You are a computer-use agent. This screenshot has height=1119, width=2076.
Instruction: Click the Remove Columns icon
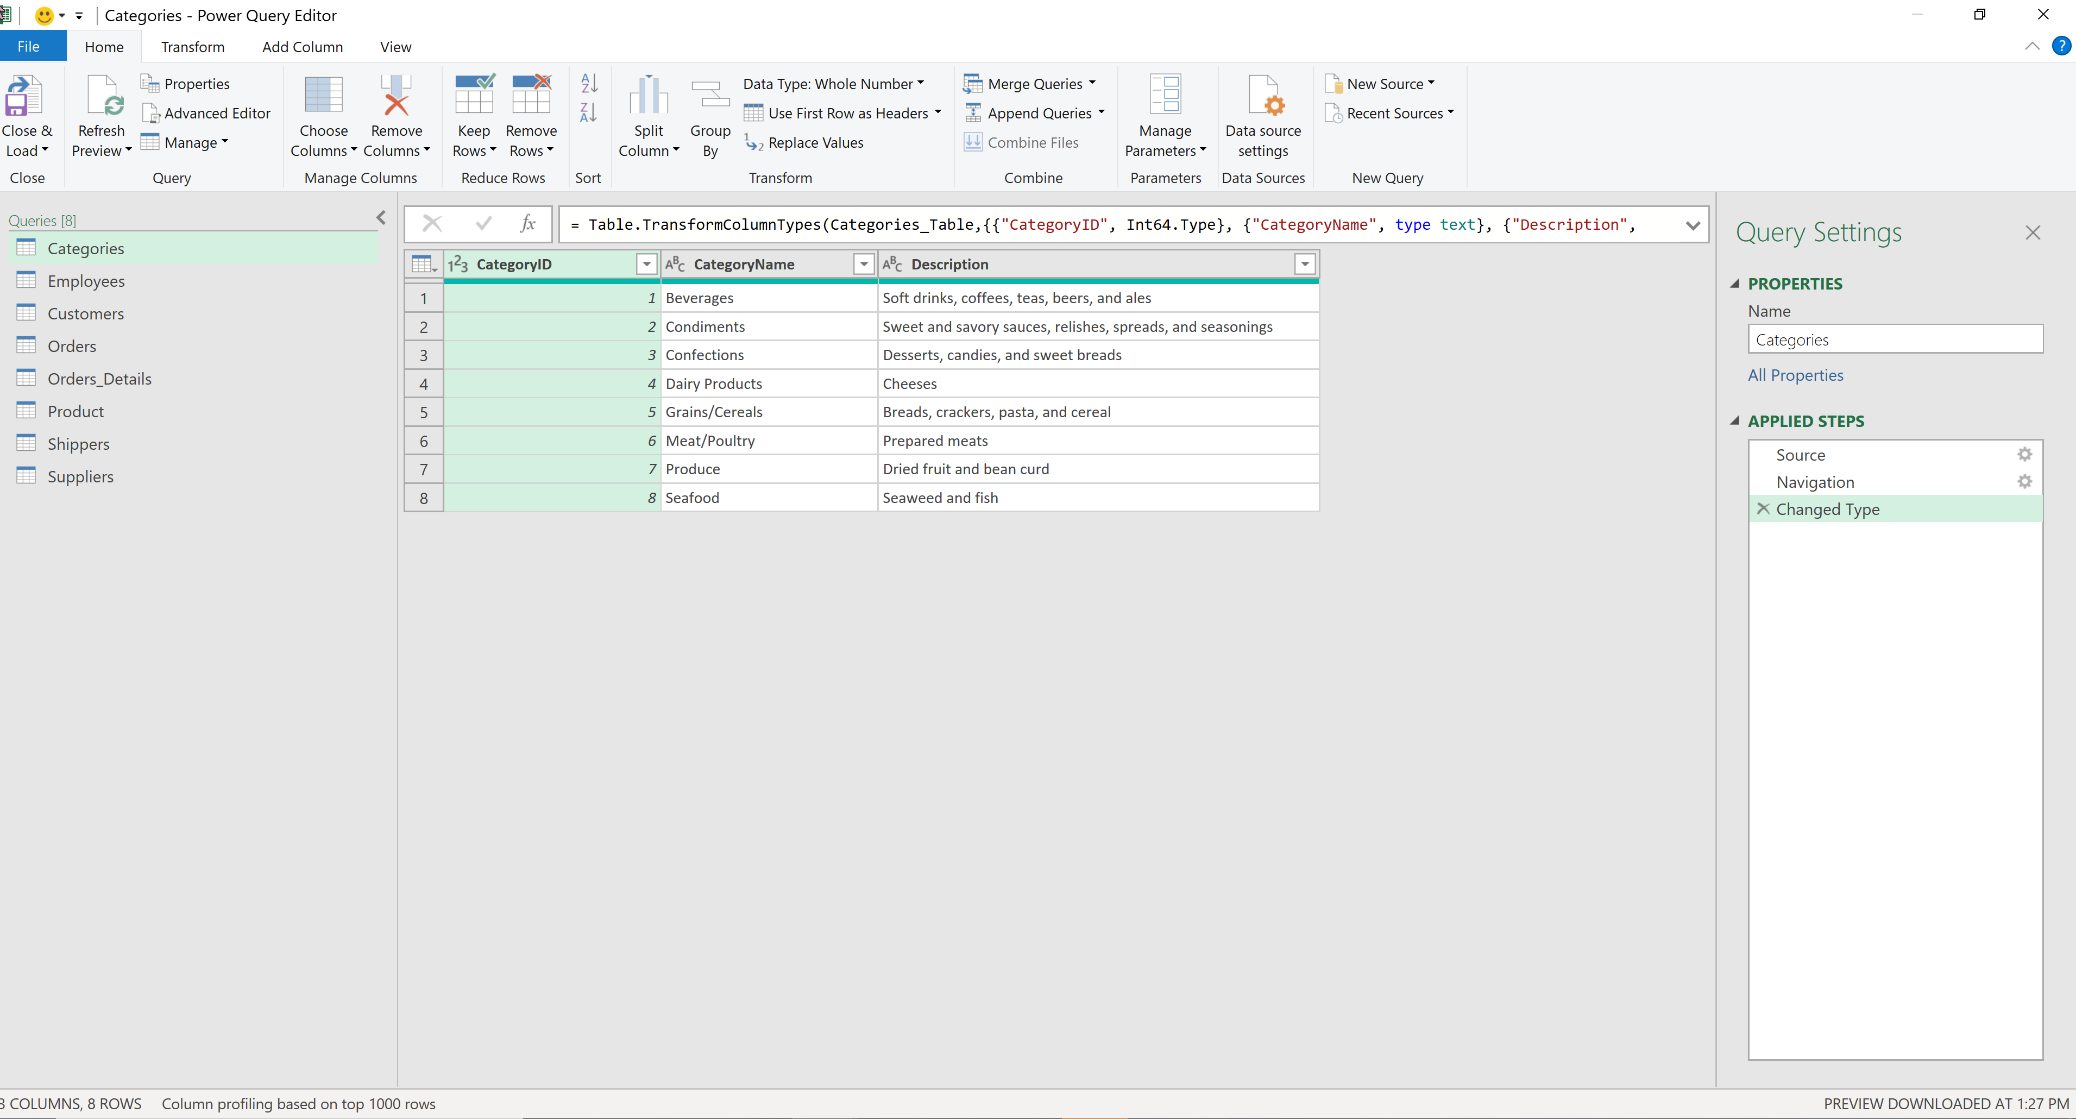[396, 96]
